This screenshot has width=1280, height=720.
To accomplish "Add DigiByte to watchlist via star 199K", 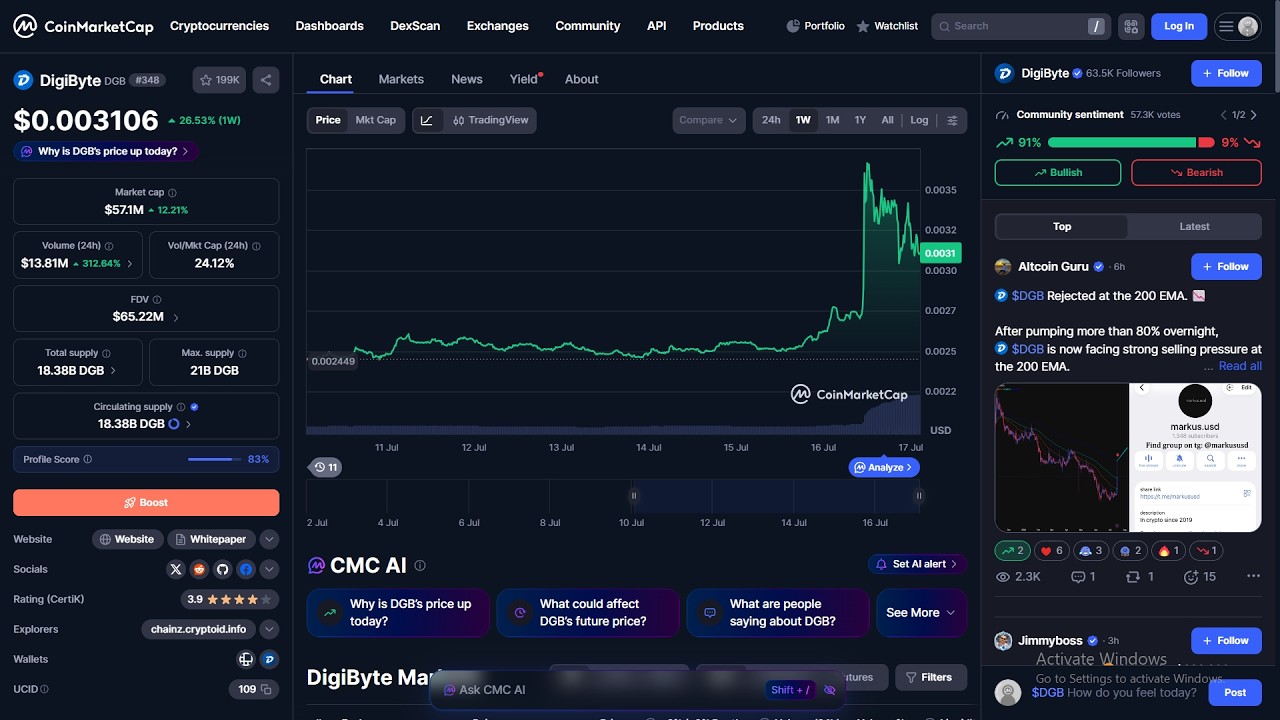I will (x=220, y=80).
